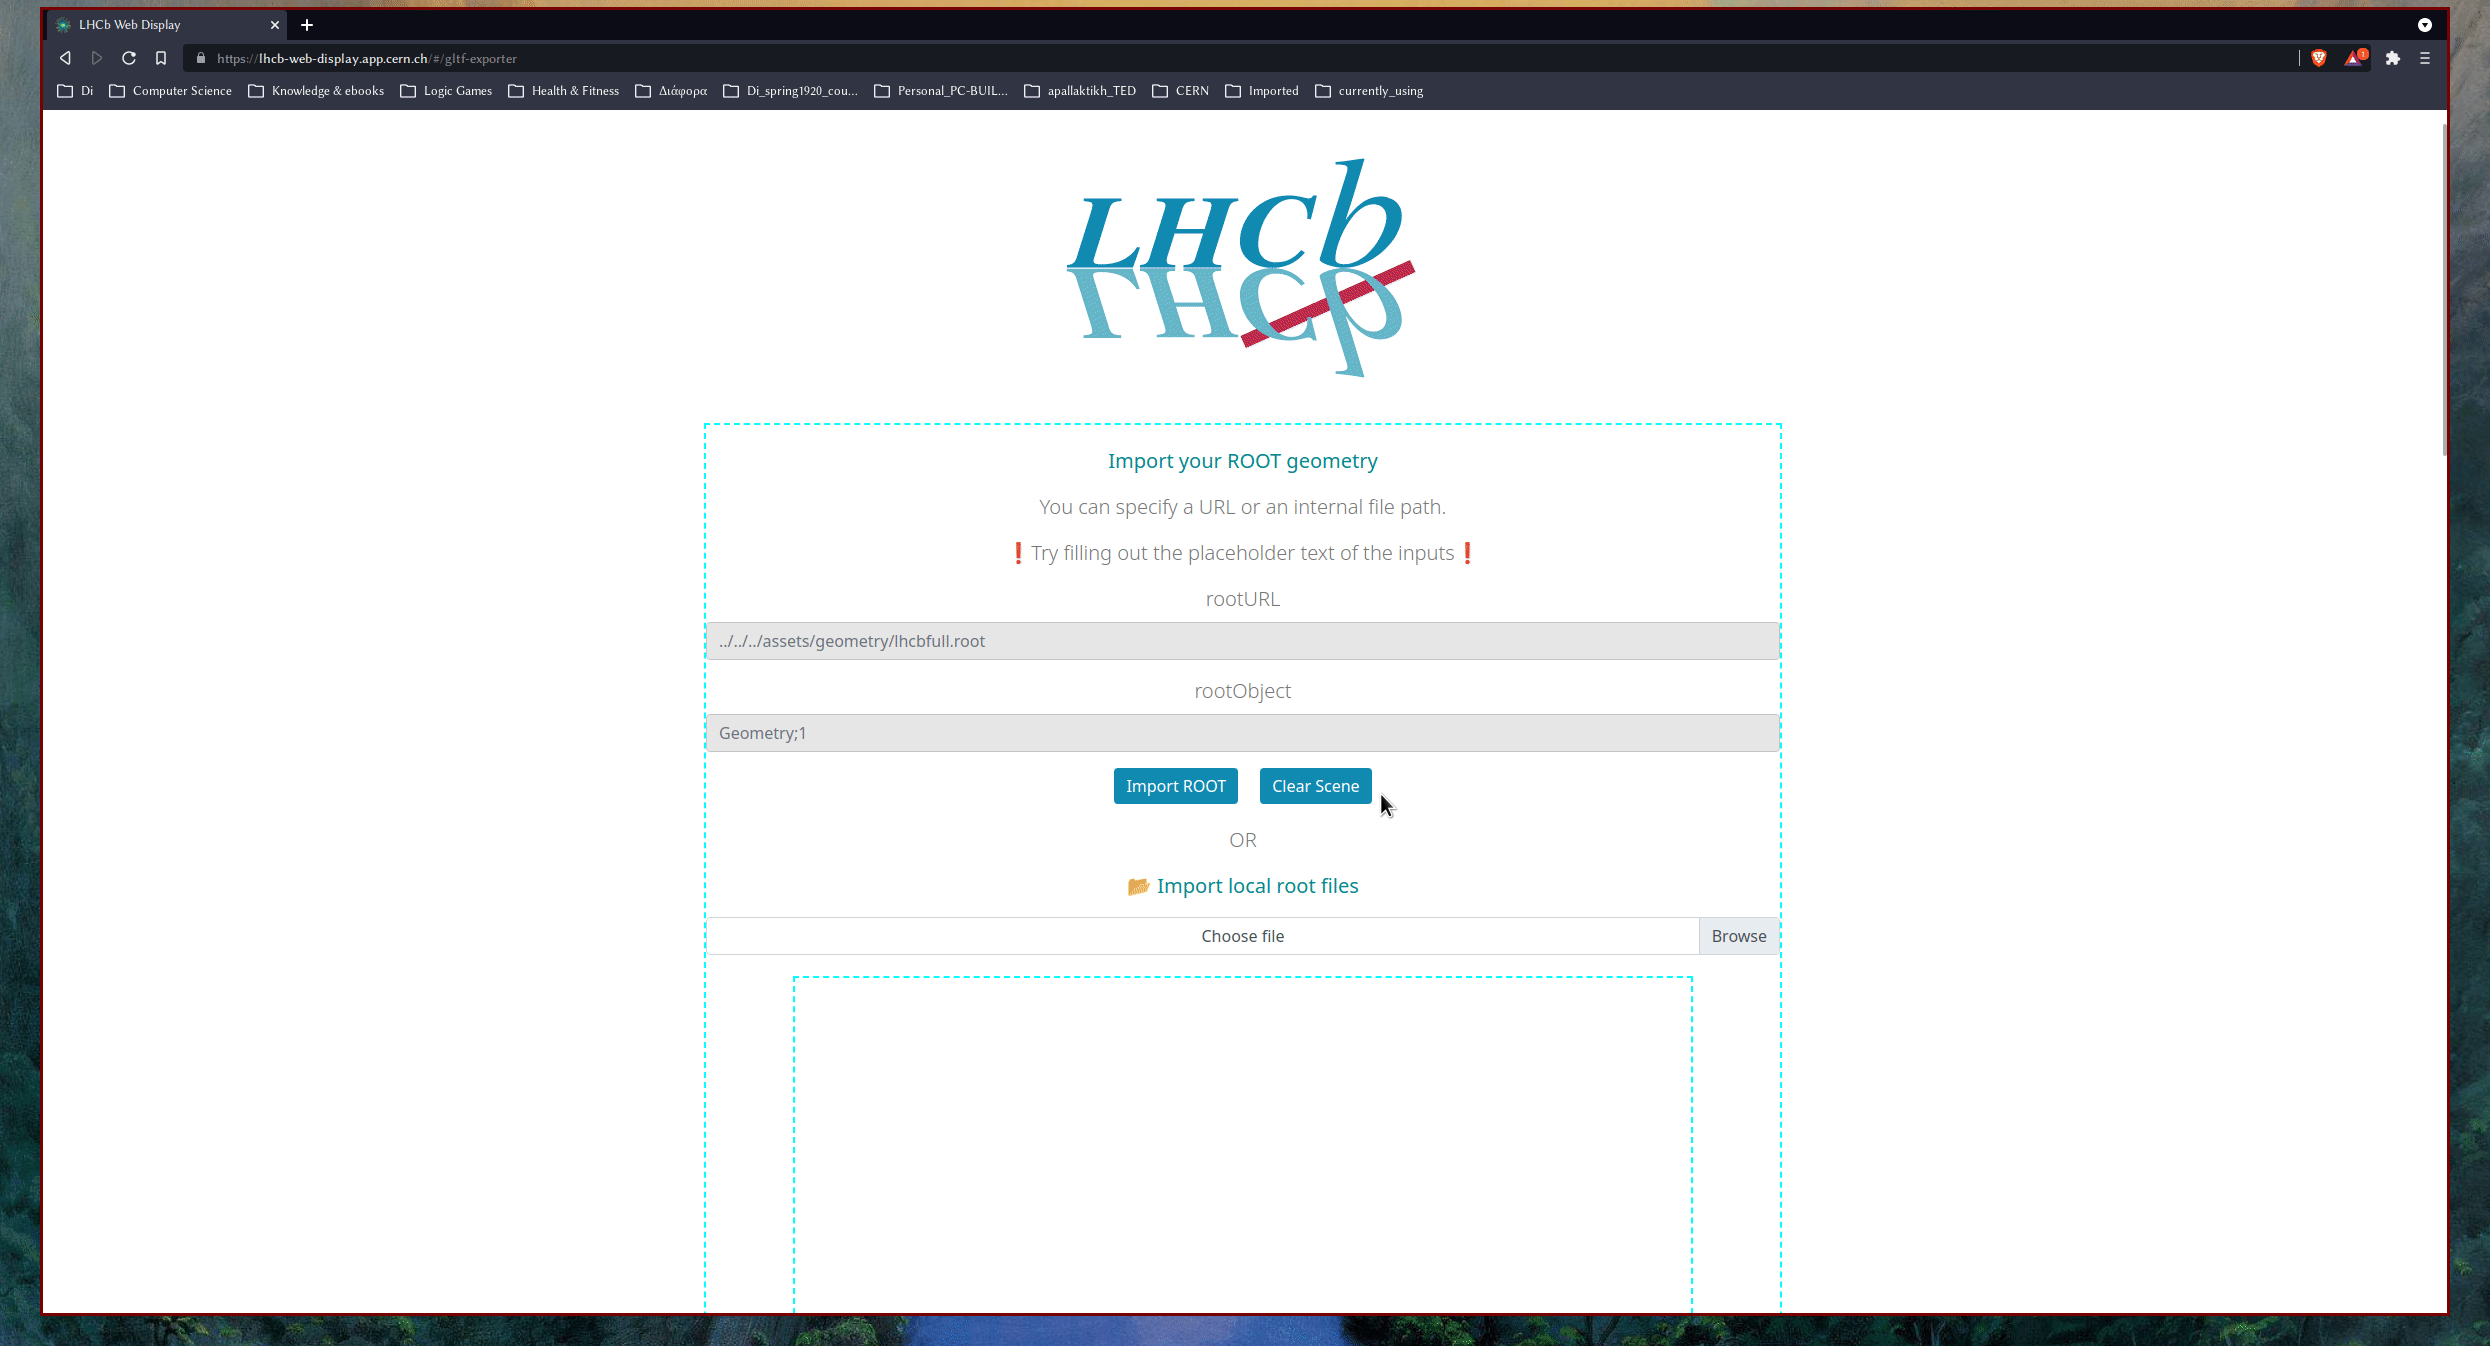The image size is (2490, 1346).
Task: Select the rootObject input field
Action: coord(1243,733)
